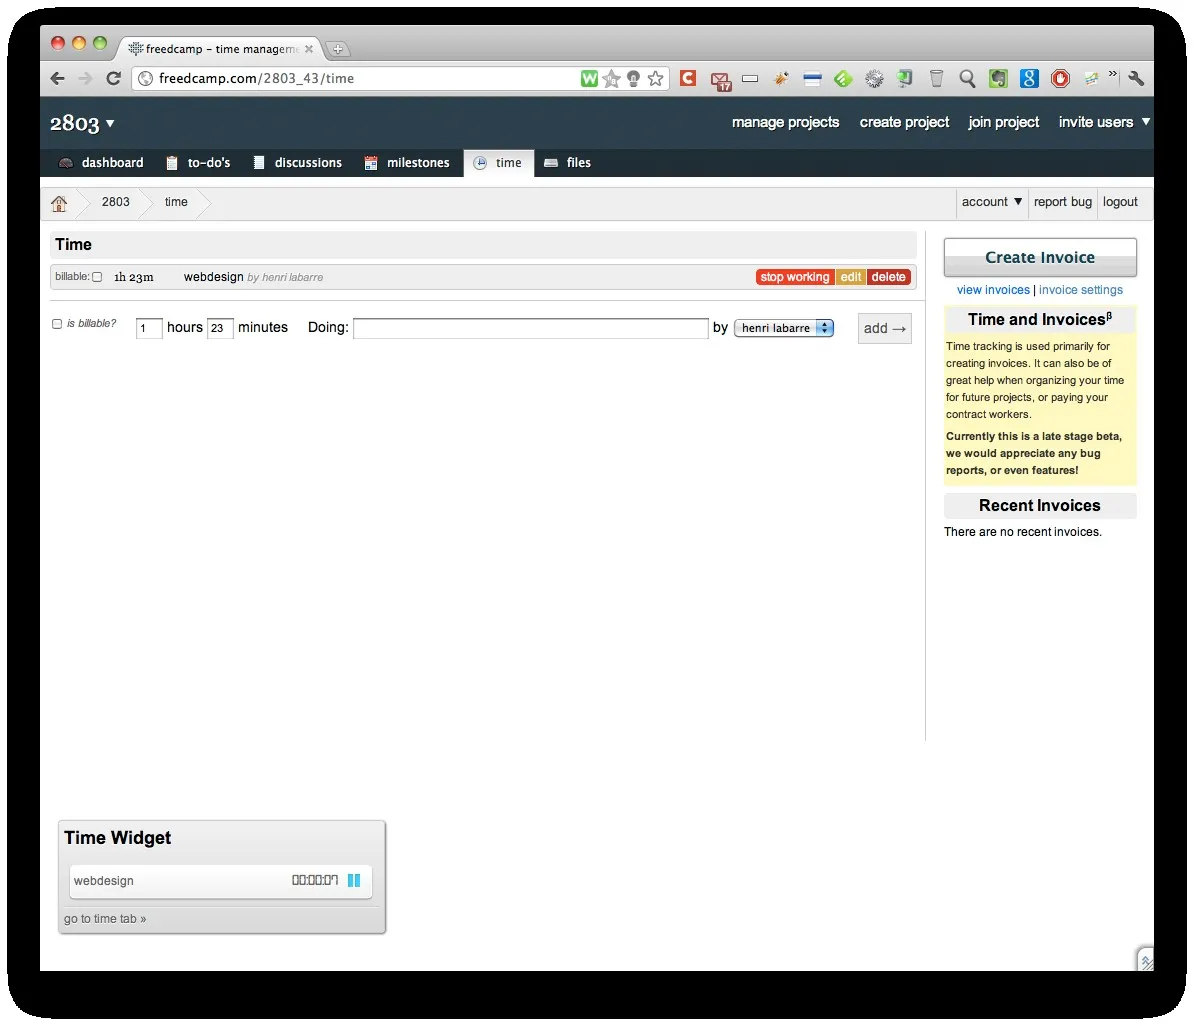
Task: Switch to the to-do's tab
Action: 198,163
